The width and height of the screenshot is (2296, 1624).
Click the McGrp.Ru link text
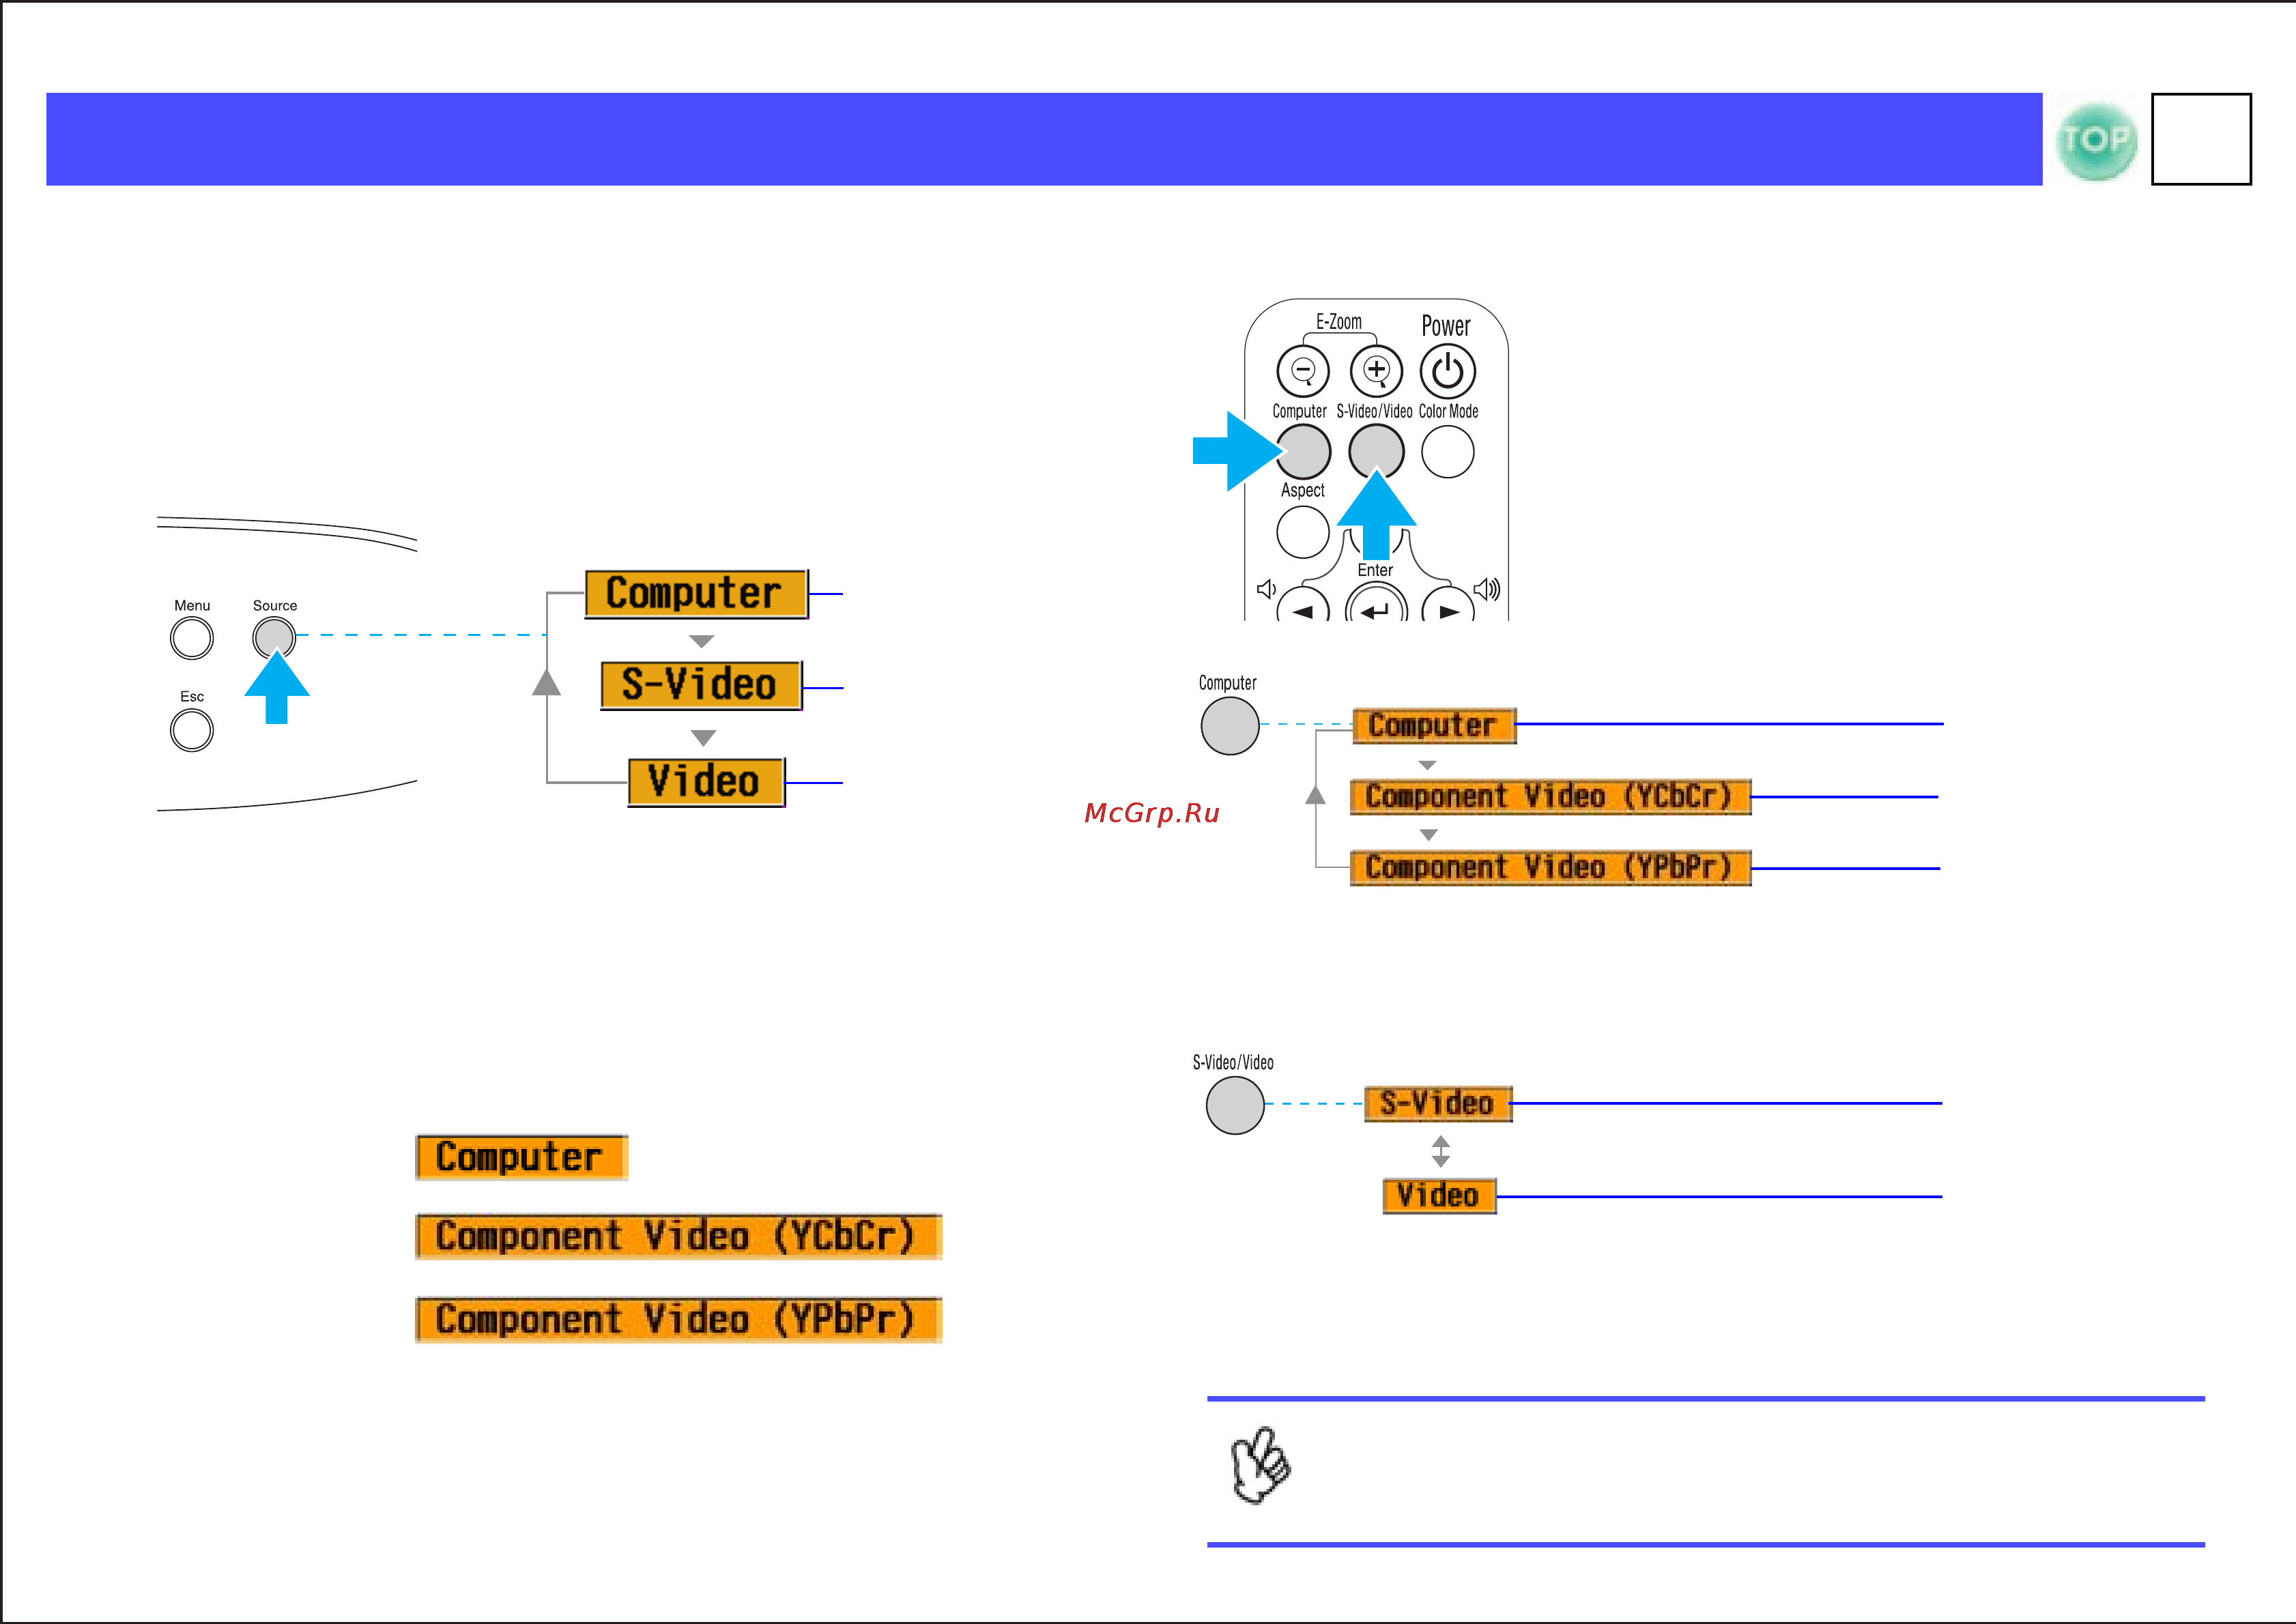pyautogui.click(x=1152, y=813)
